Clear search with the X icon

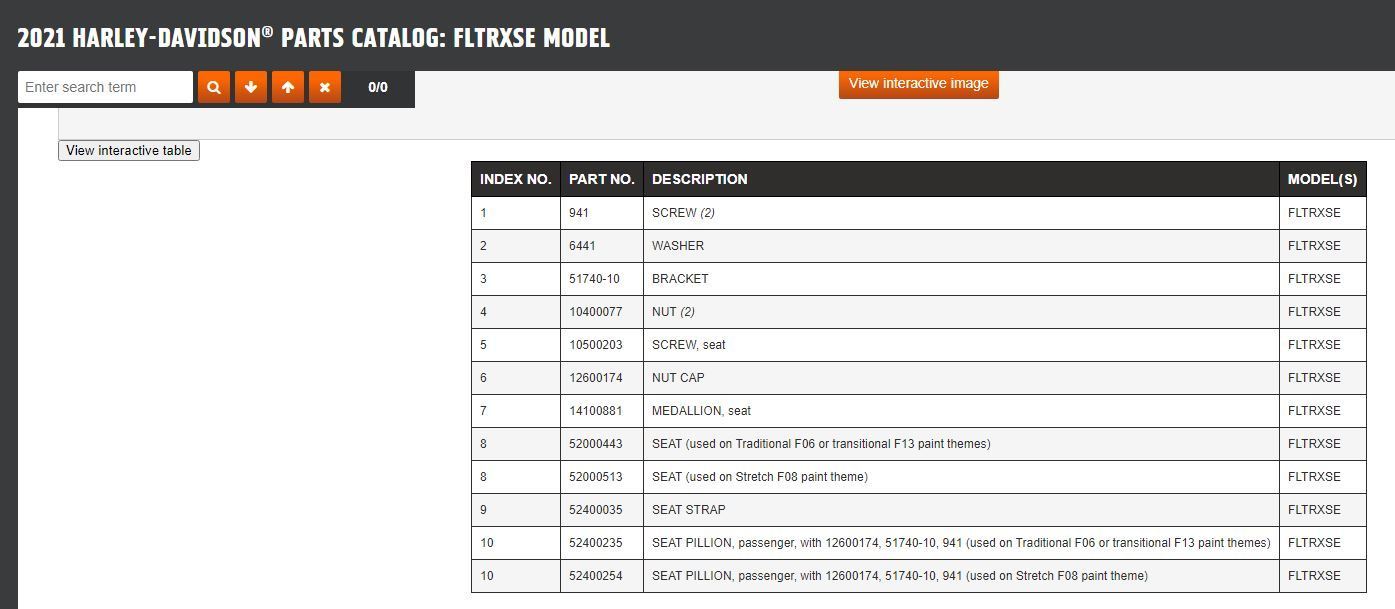coord(324,87)
